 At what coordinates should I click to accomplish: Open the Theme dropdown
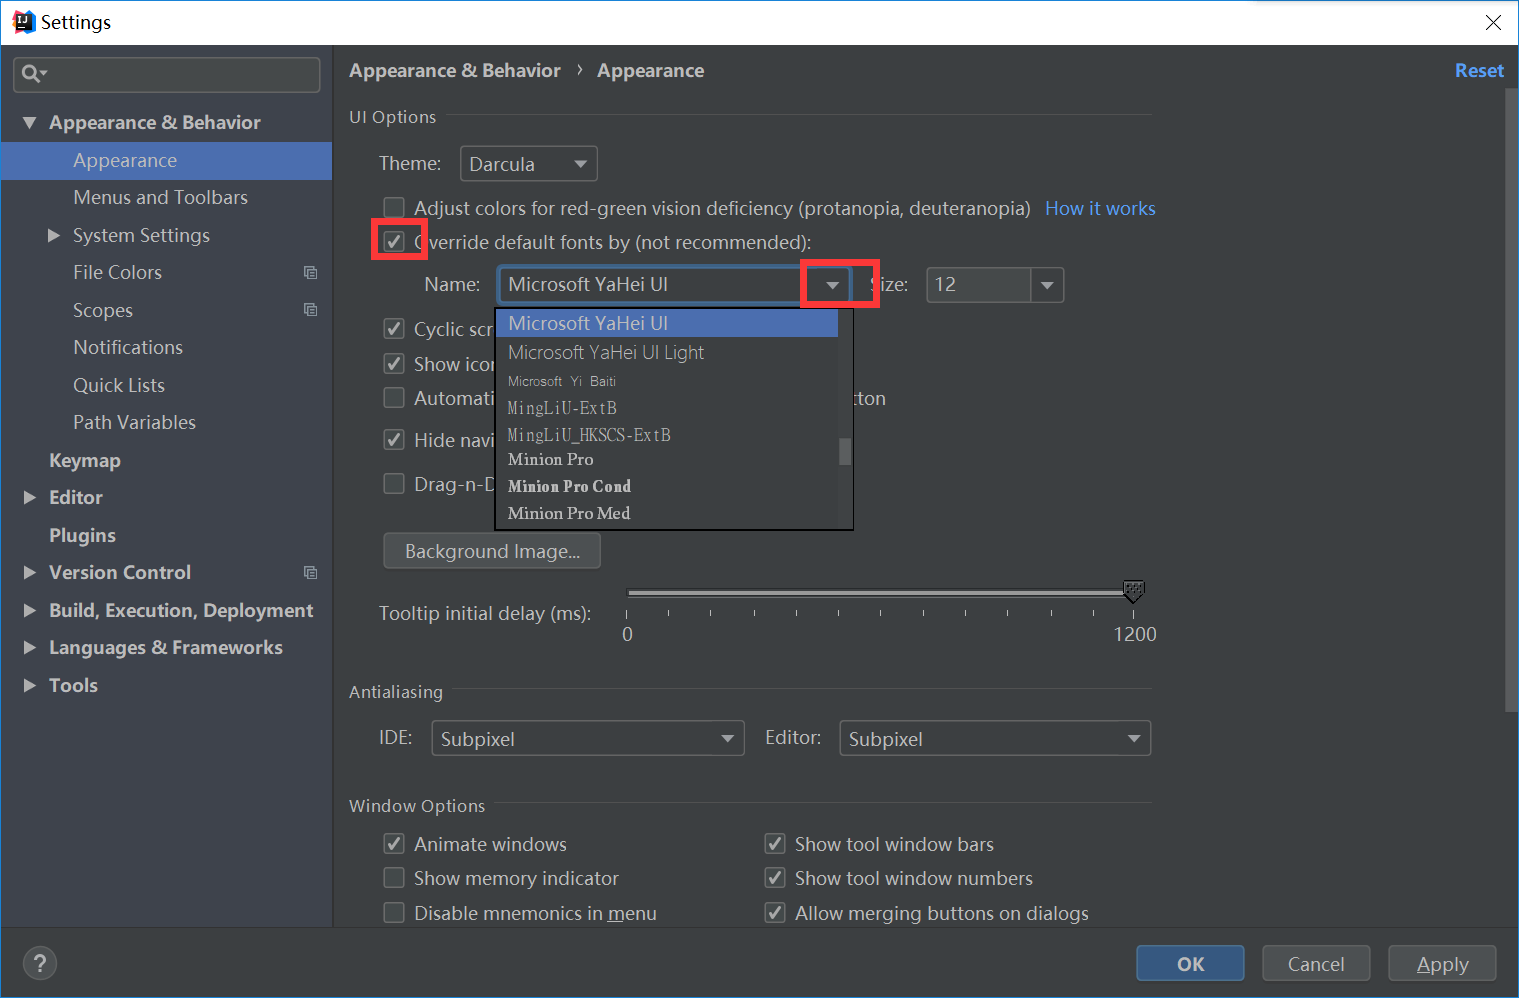coord(580,163)
